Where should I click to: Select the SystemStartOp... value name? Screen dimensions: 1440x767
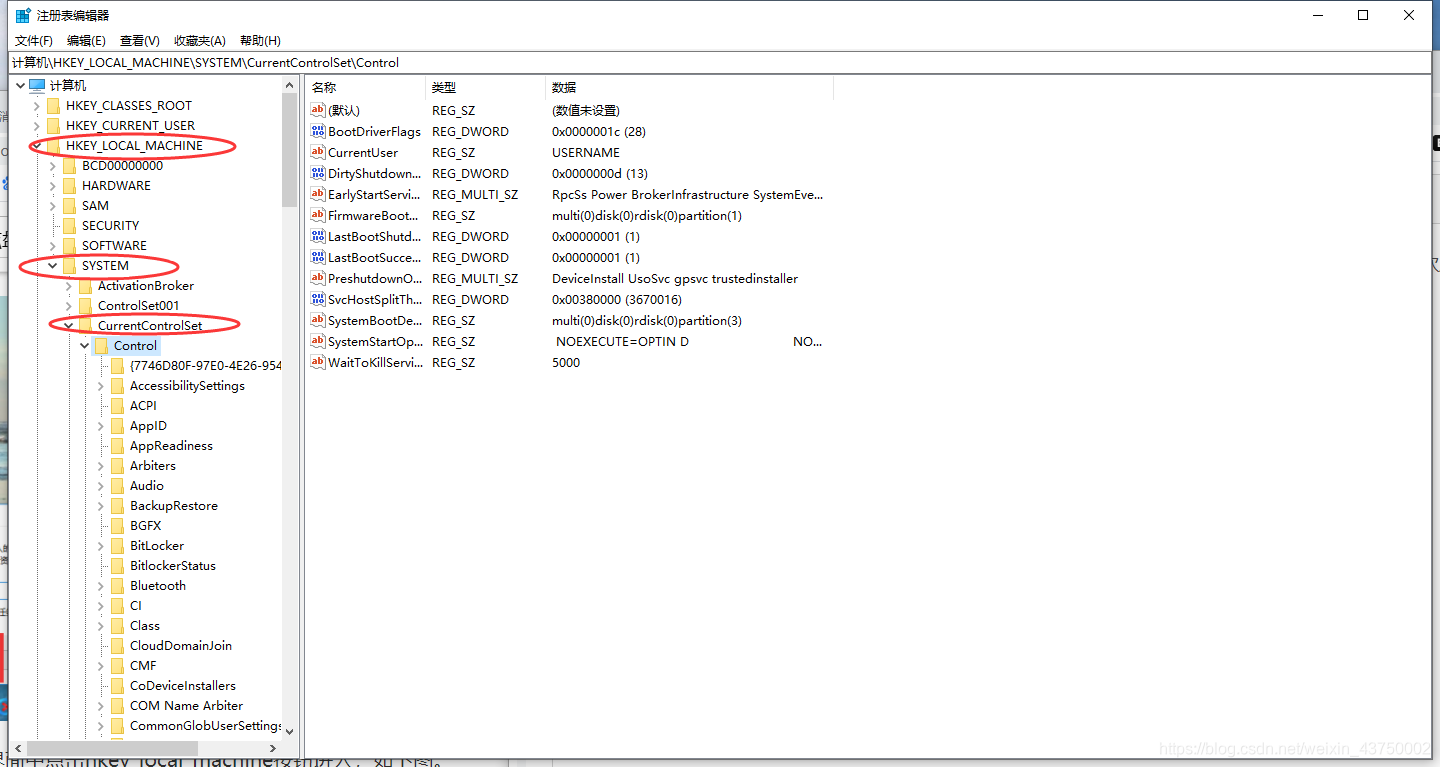pos(375,341)
